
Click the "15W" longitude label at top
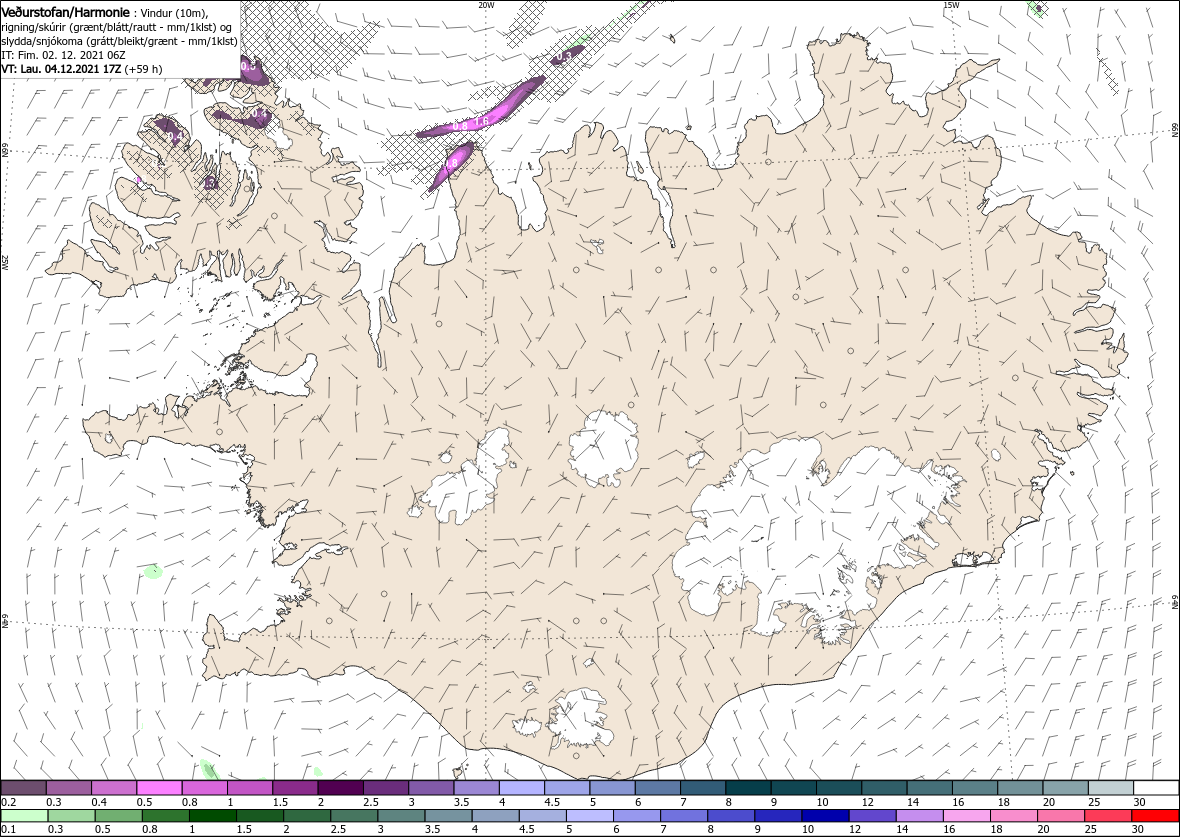click(x=951, y=5)
